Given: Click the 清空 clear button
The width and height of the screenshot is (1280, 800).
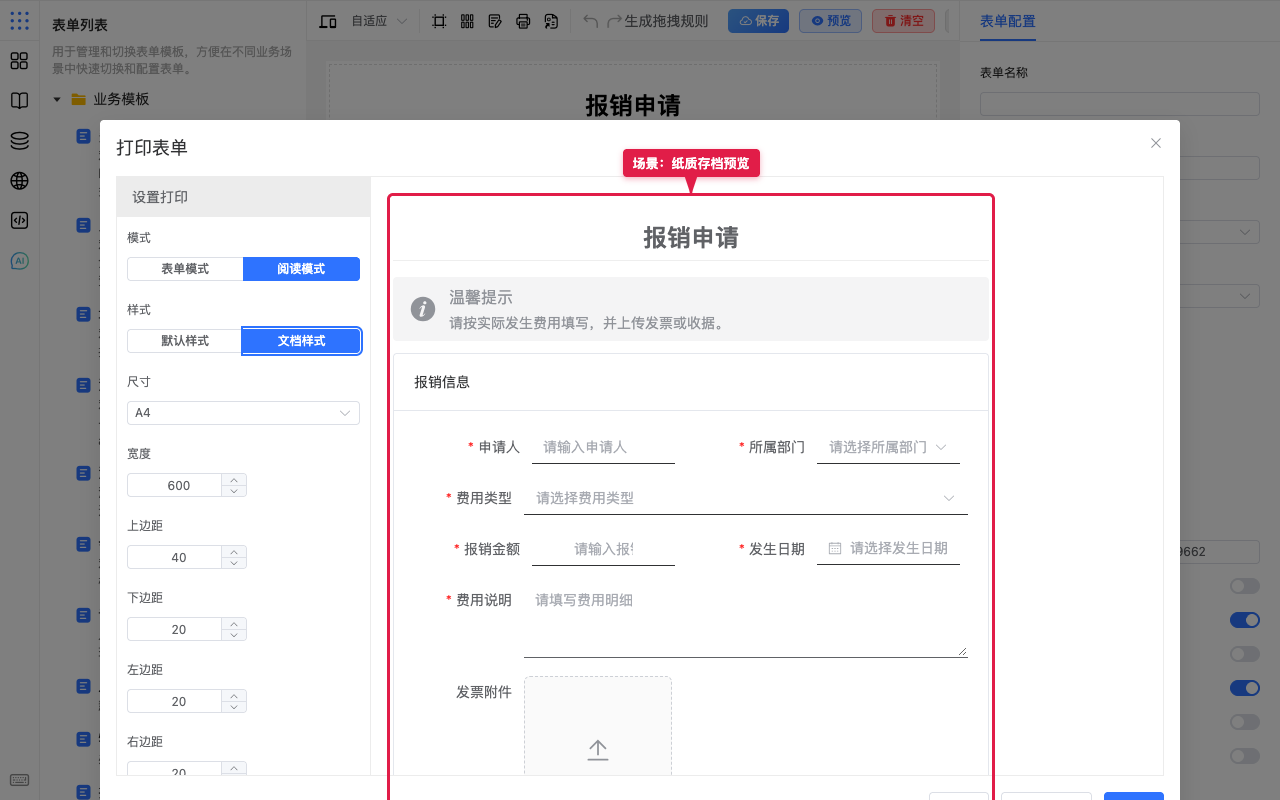Looking at the screenshot, I should click(903, 21).
